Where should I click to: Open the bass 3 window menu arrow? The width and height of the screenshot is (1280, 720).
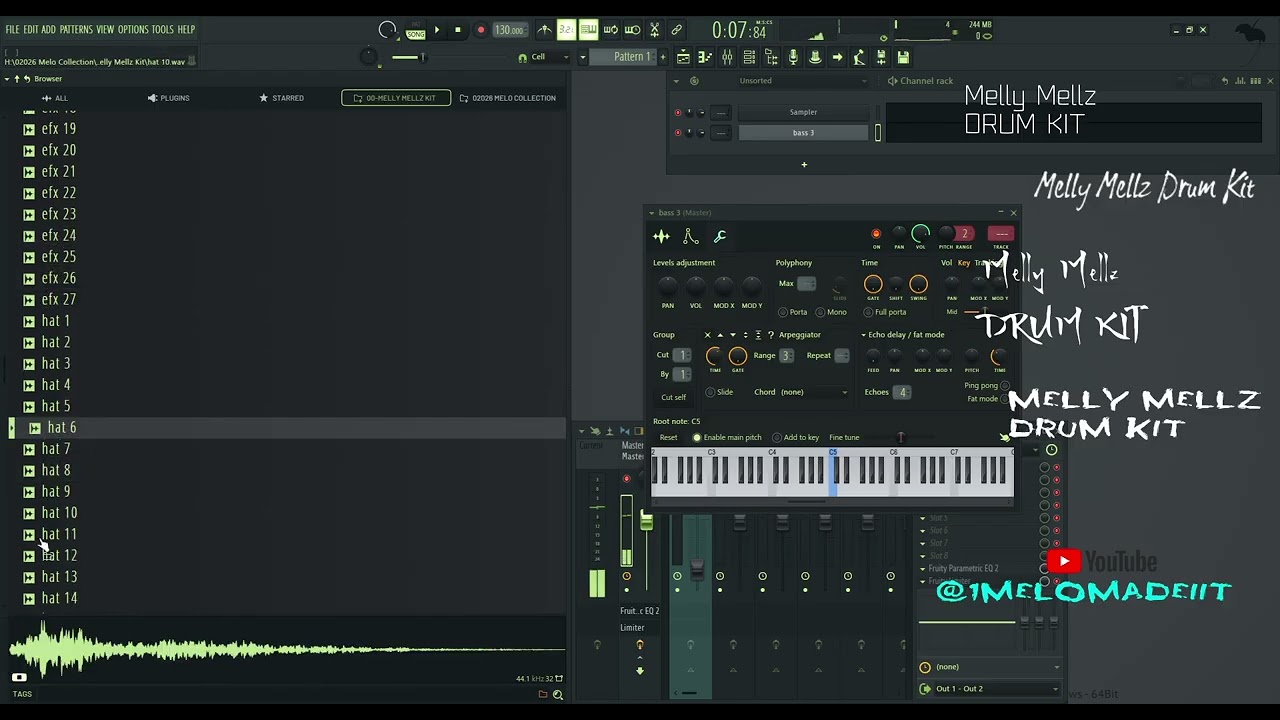(651, 213)
